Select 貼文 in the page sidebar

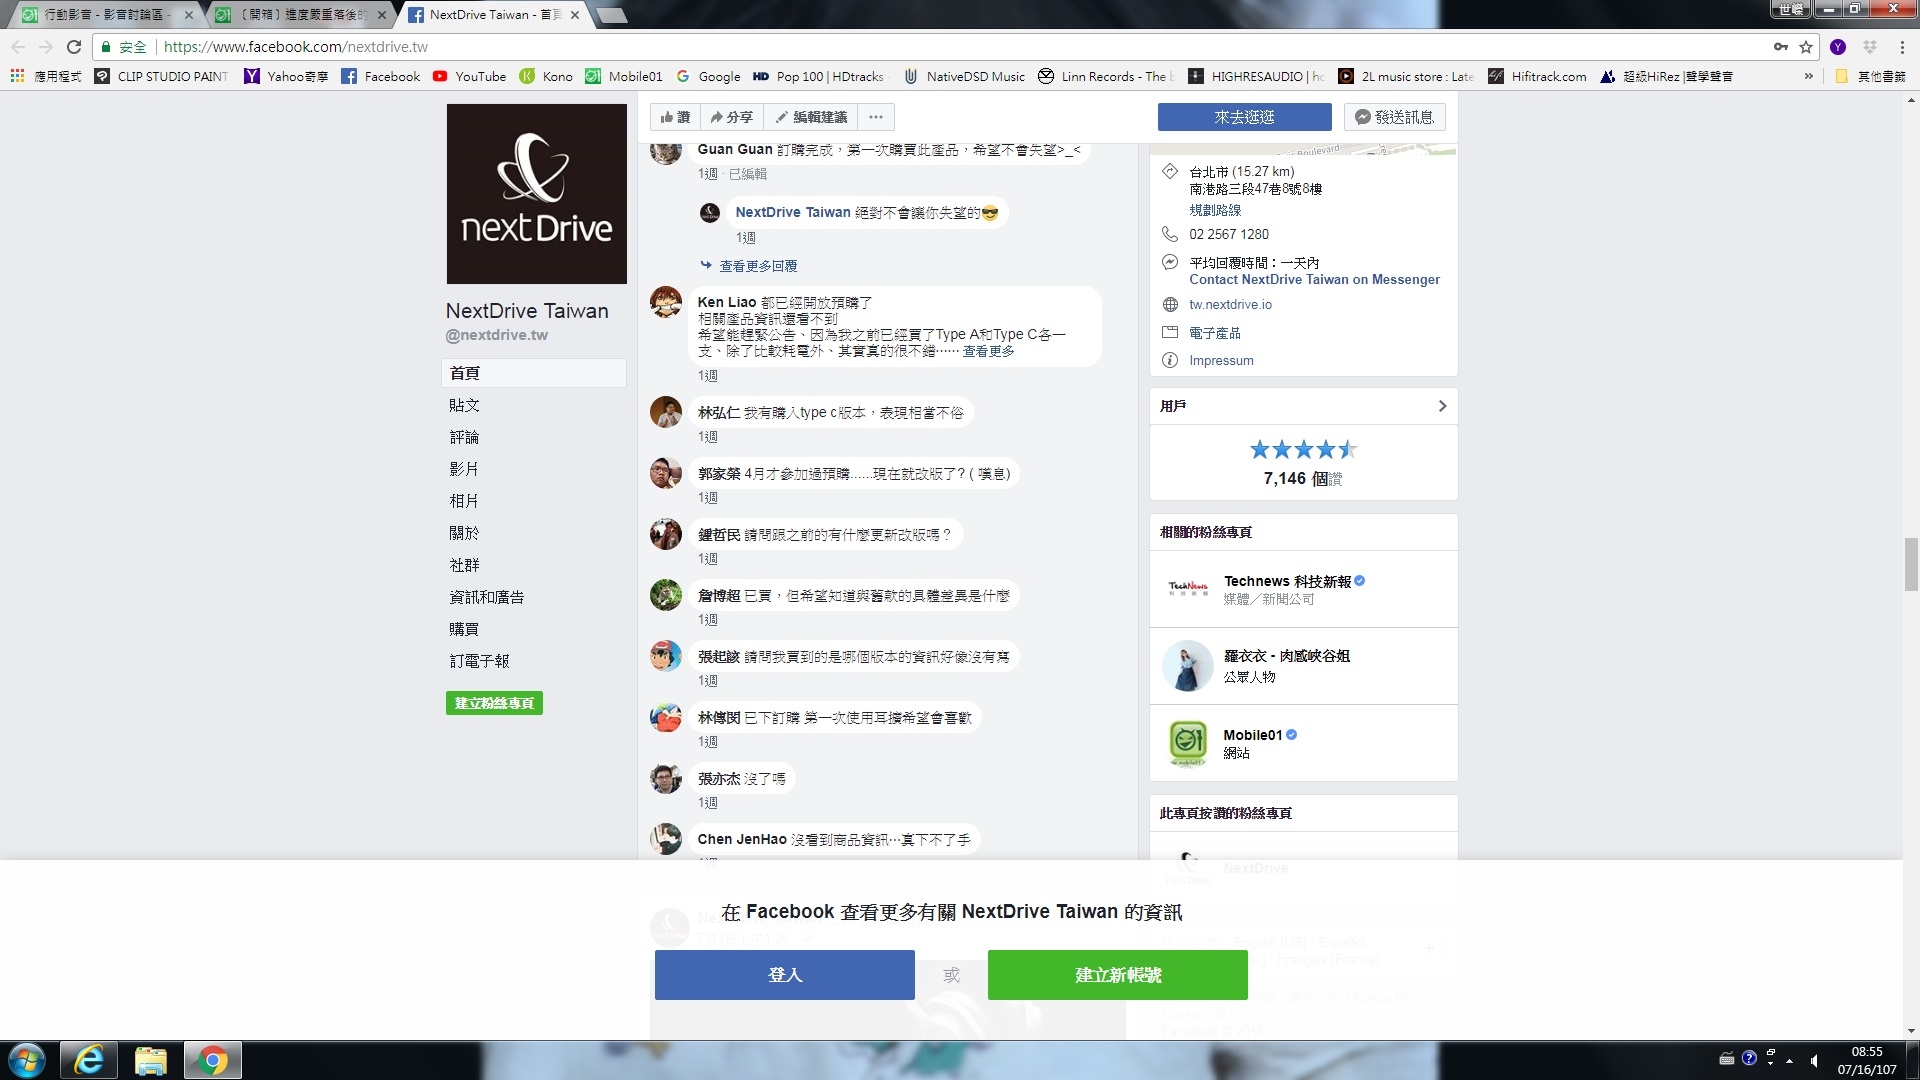[464, 405]
